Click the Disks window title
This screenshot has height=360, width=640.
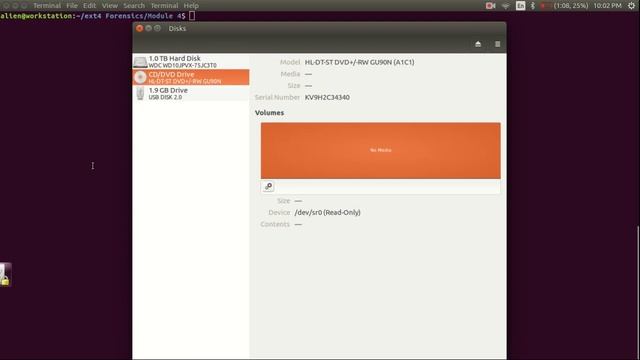[x=177, y=28]
